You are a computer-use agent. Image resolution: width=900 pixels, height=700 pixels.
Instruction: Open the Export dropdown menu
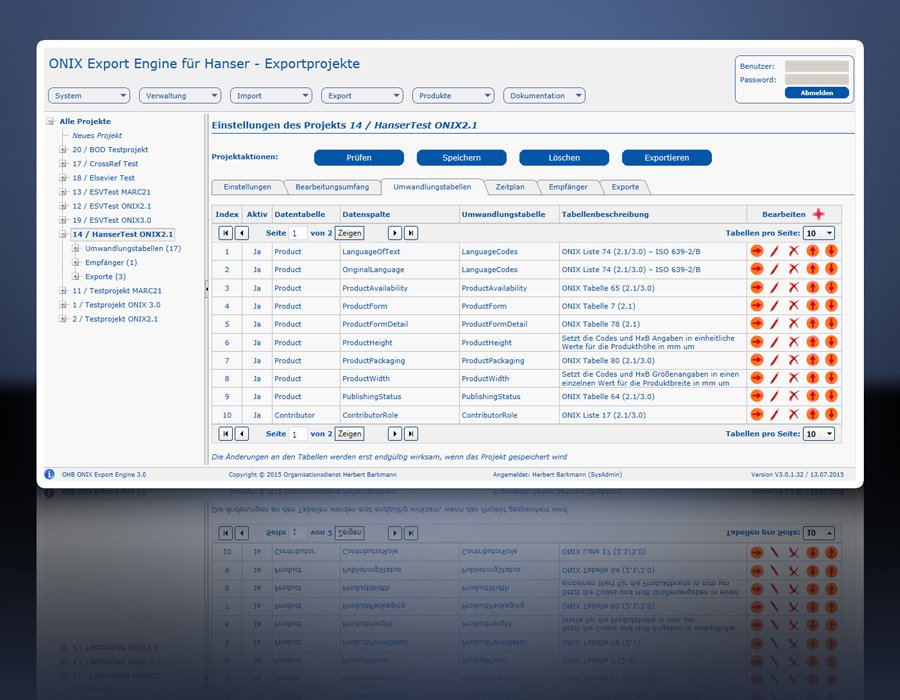(x=362, y=96)
